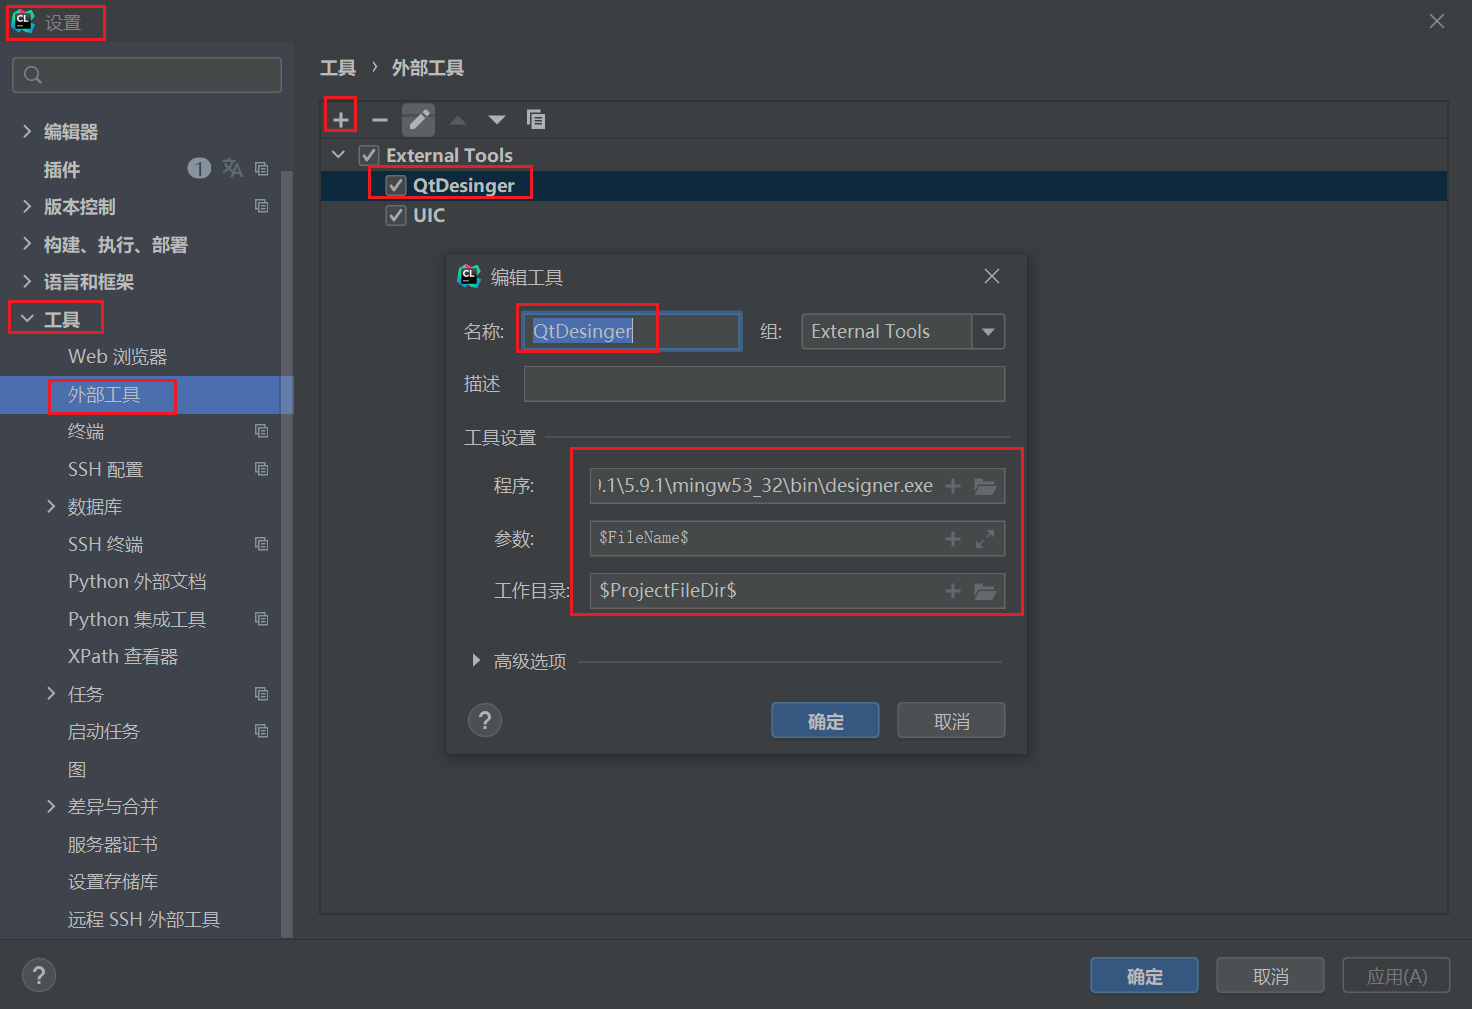The height and width of the screenshot is (1009, 1472).
Task: Uncheck the QtDesinger checkbox
Action: tap(395, 185)
